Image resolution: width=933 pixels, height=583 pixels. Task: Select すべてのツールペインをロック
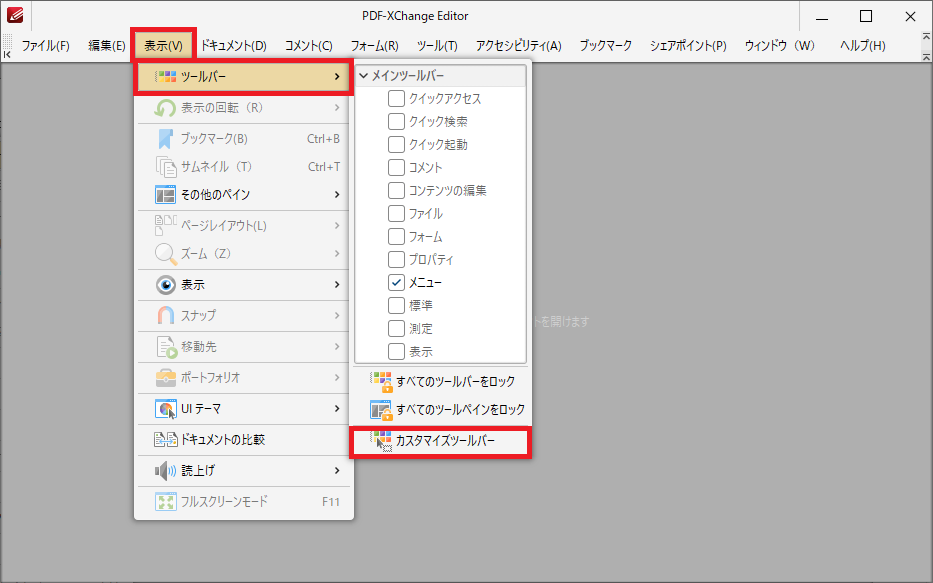pos(440,410)
